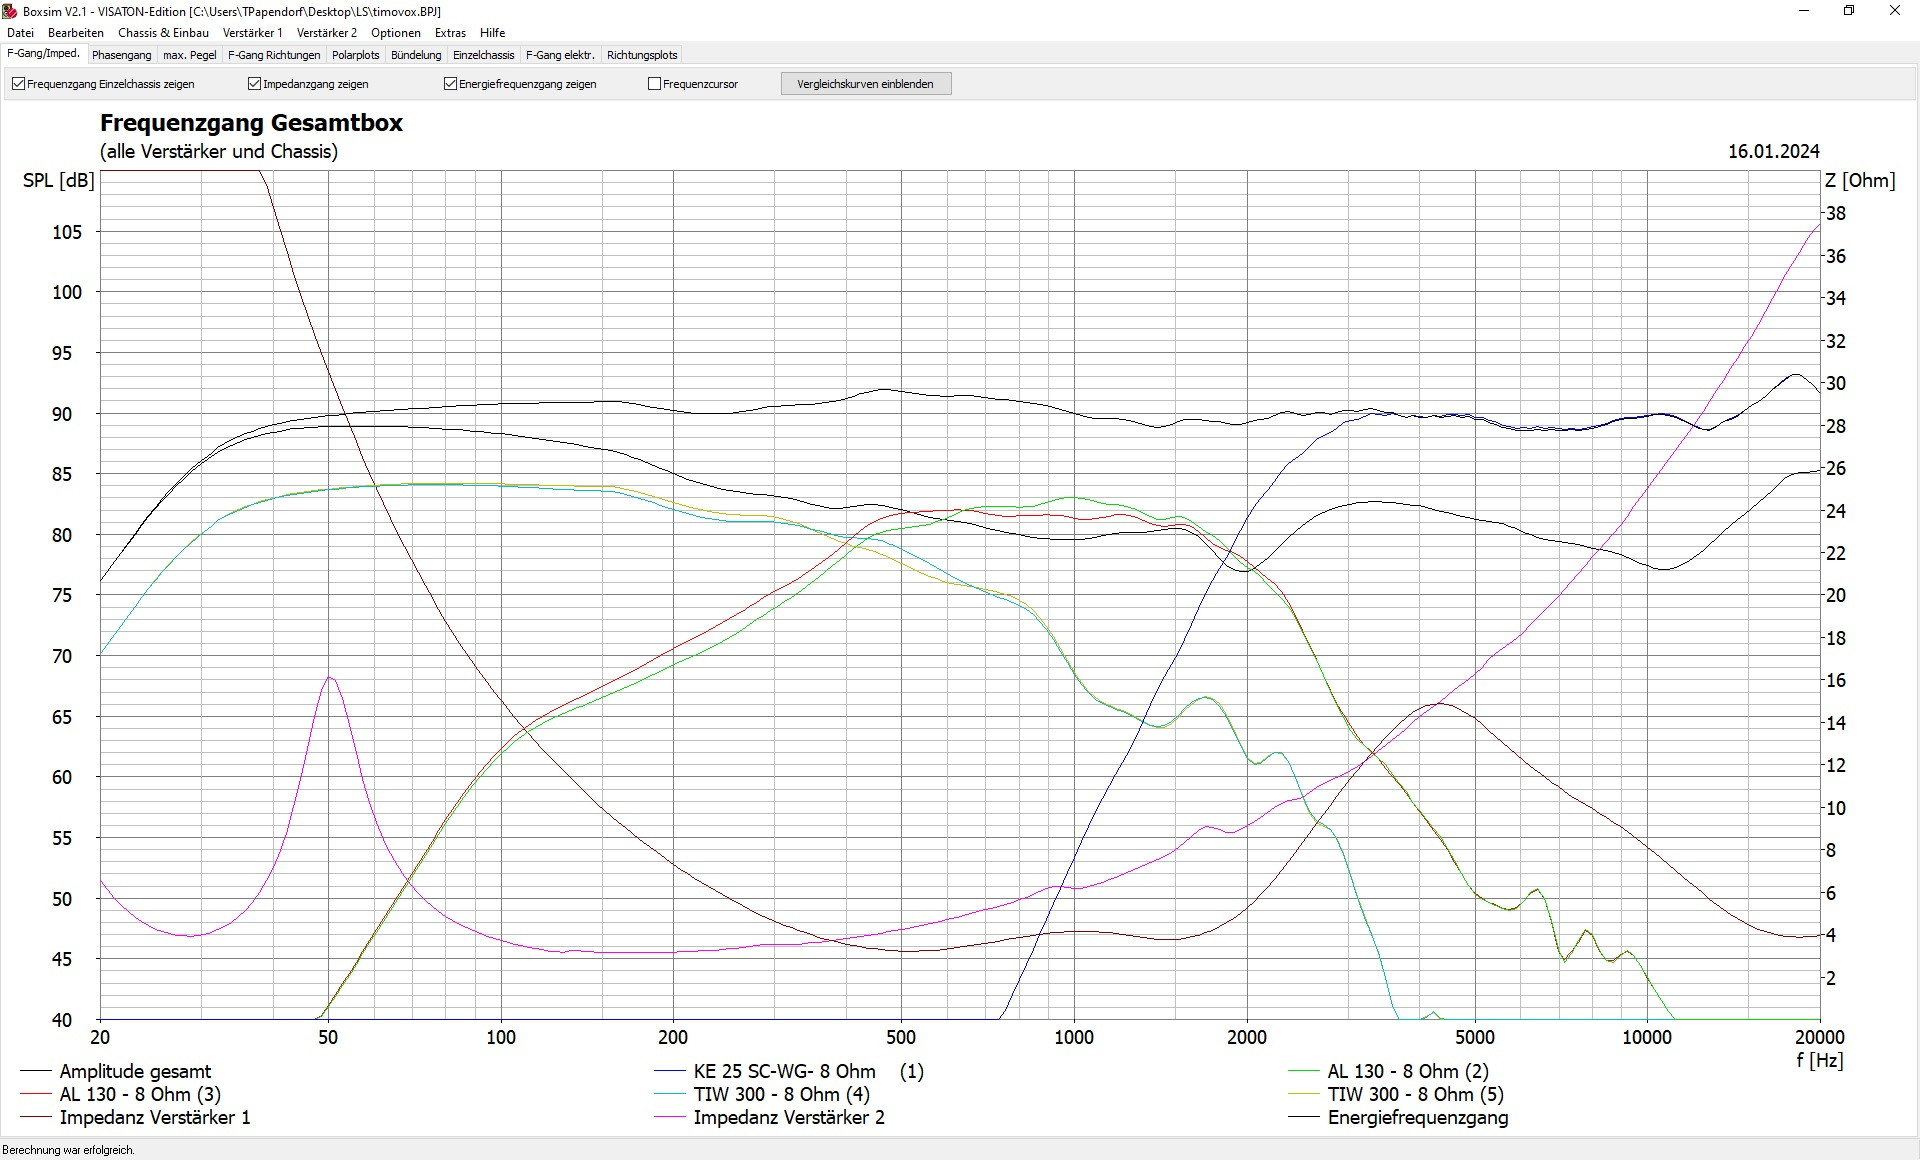Open the Datei menu
Viewport: 1920px width, 1160px height.
[20, 33]
